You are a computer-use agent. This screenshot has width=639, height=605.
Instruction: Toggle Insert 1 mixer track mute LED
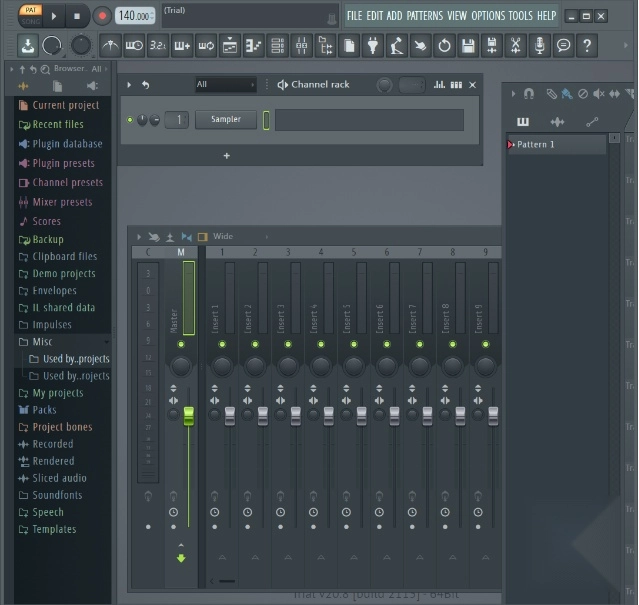click(221, 344)
